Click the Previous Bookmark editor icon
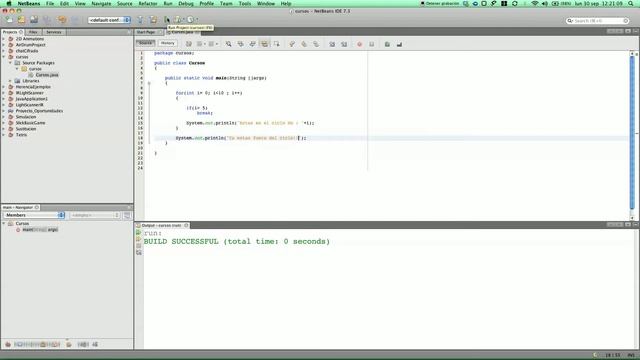The height and width of the screenshot is (360, 640). [x=292, y=44]
